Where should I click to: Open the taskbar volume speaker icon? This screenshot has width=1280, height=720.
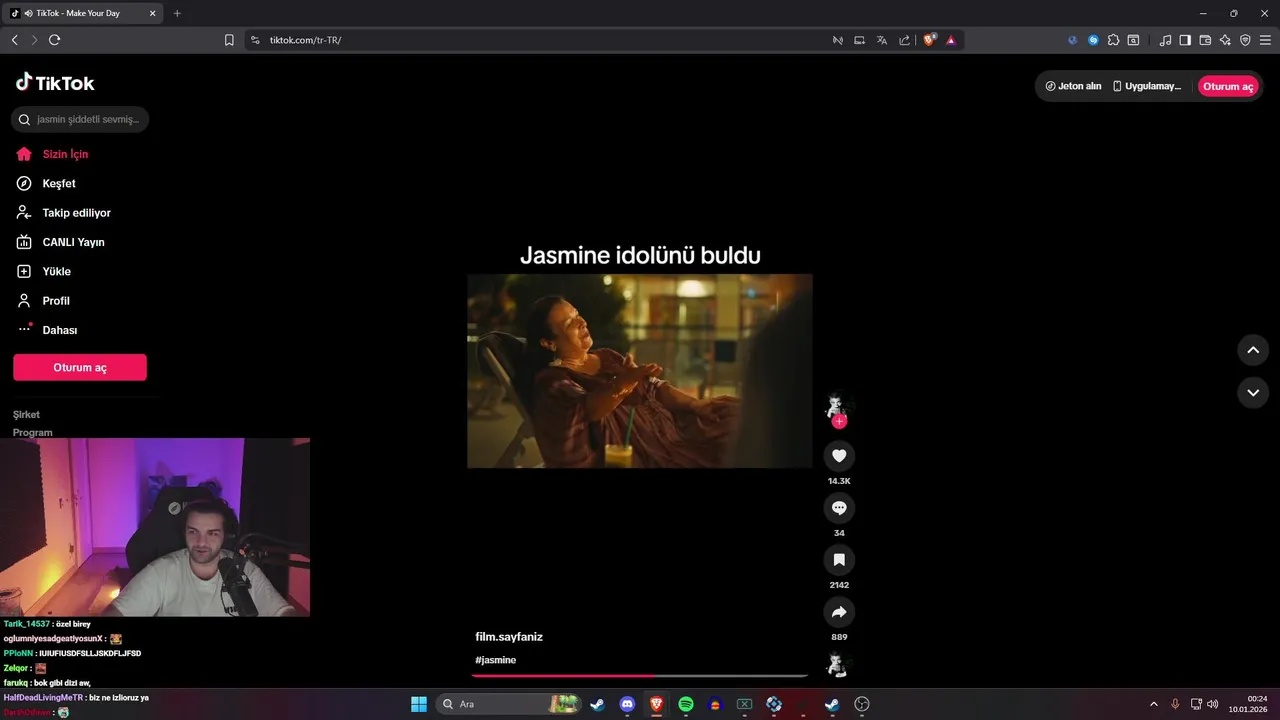click(x=1212, y=704)
